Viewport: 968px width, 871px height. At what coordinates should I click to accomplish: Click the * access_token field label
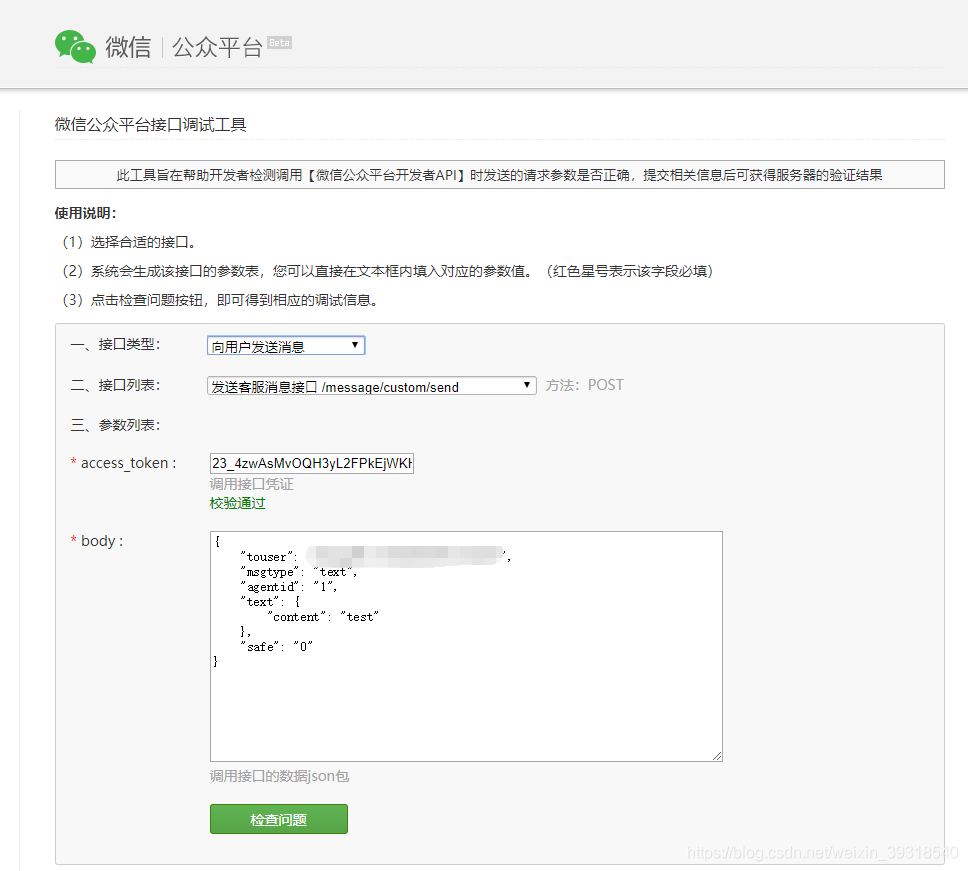(x=123, y=463)
